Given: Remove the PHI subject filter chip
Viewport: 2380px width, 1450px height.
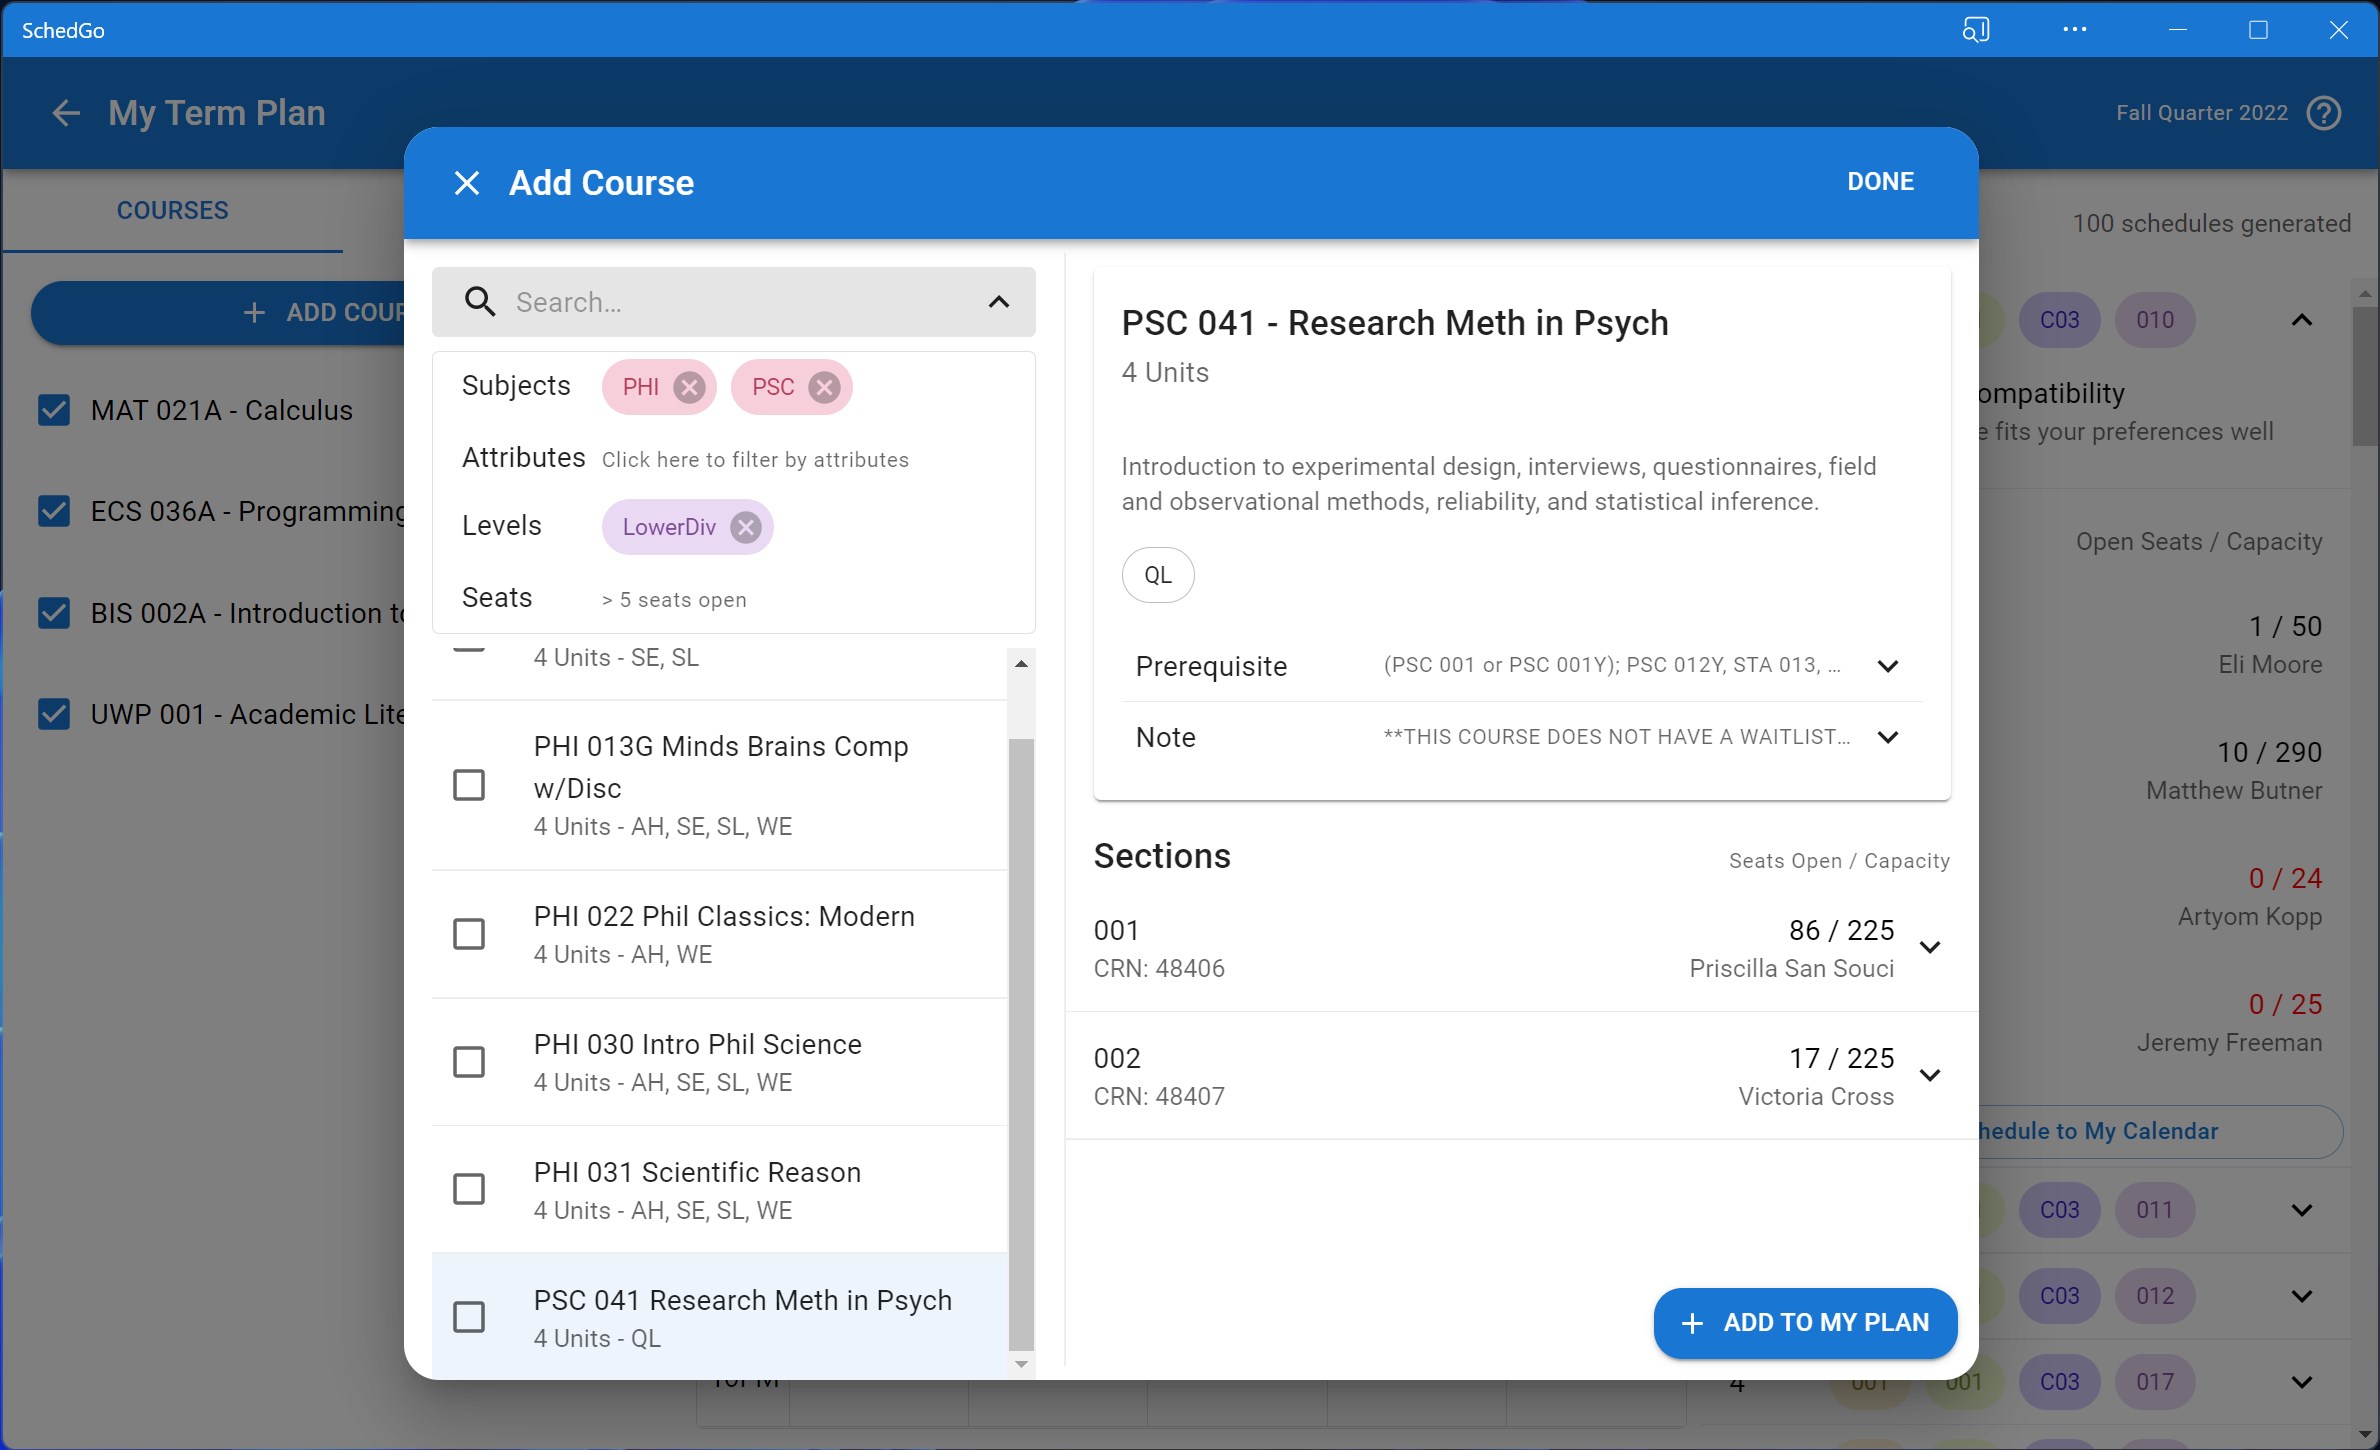Looking at the screenshot, I should point(688,387).
